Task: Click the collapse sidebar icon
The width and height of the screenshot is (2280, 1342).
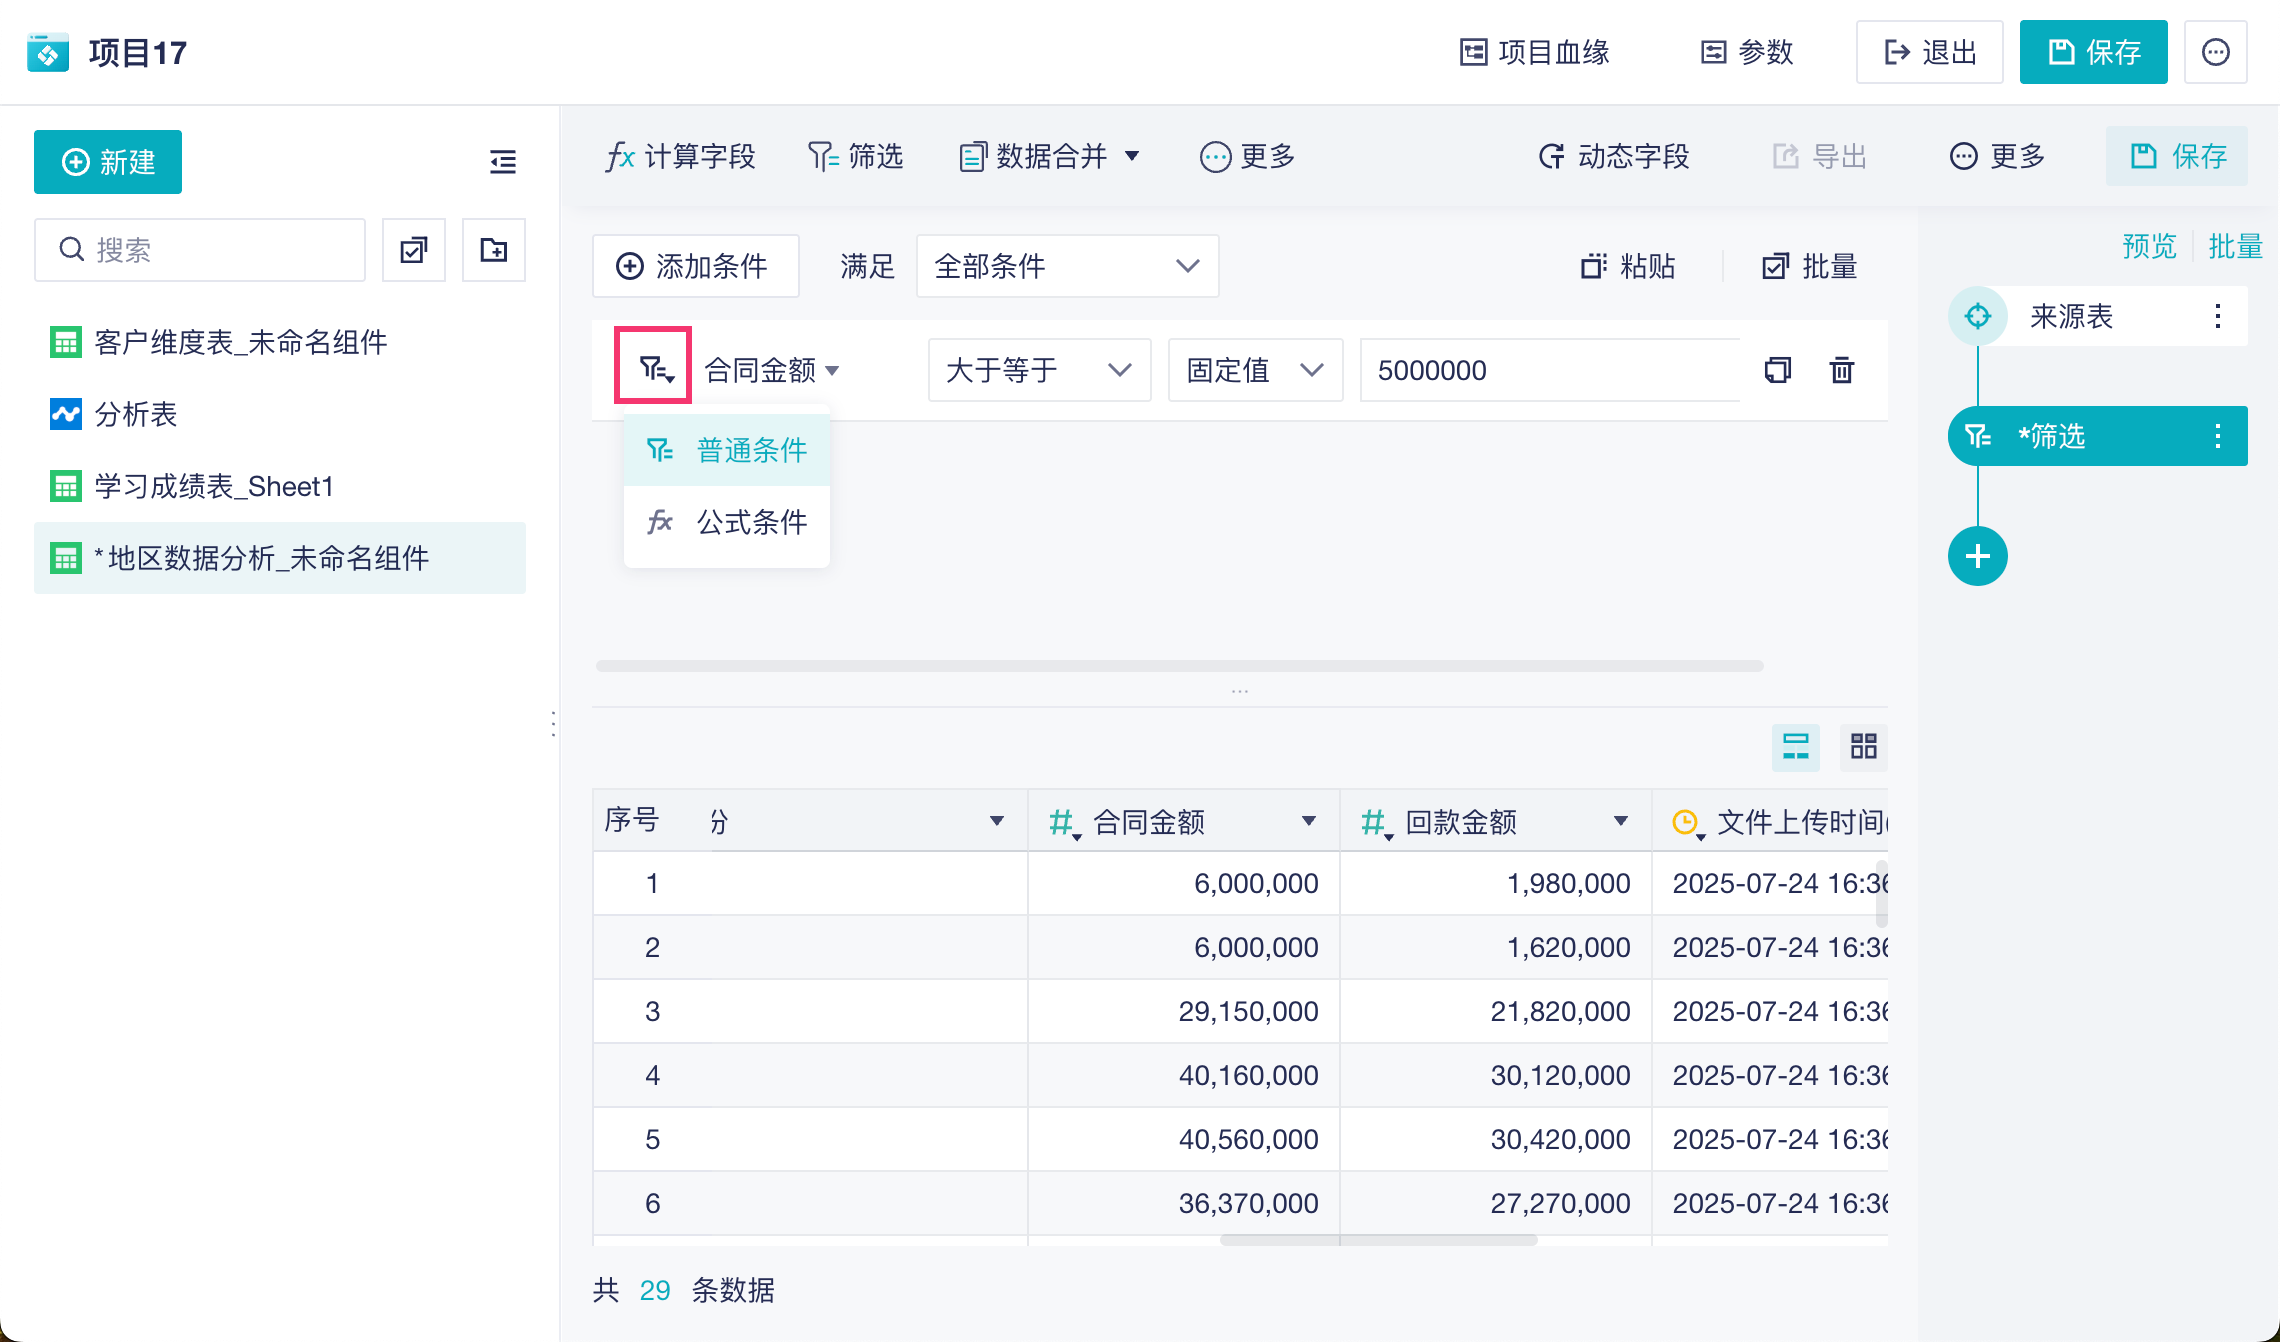Action: point(502,161)
